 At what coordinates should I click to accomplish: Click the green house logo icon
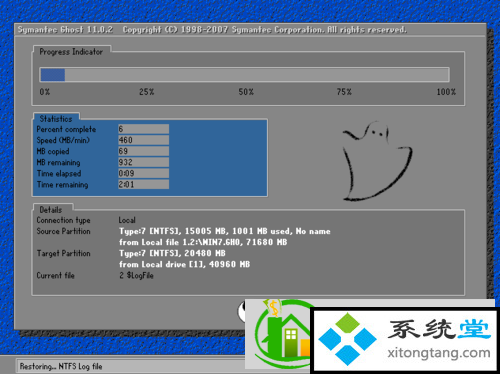point(282,334)
